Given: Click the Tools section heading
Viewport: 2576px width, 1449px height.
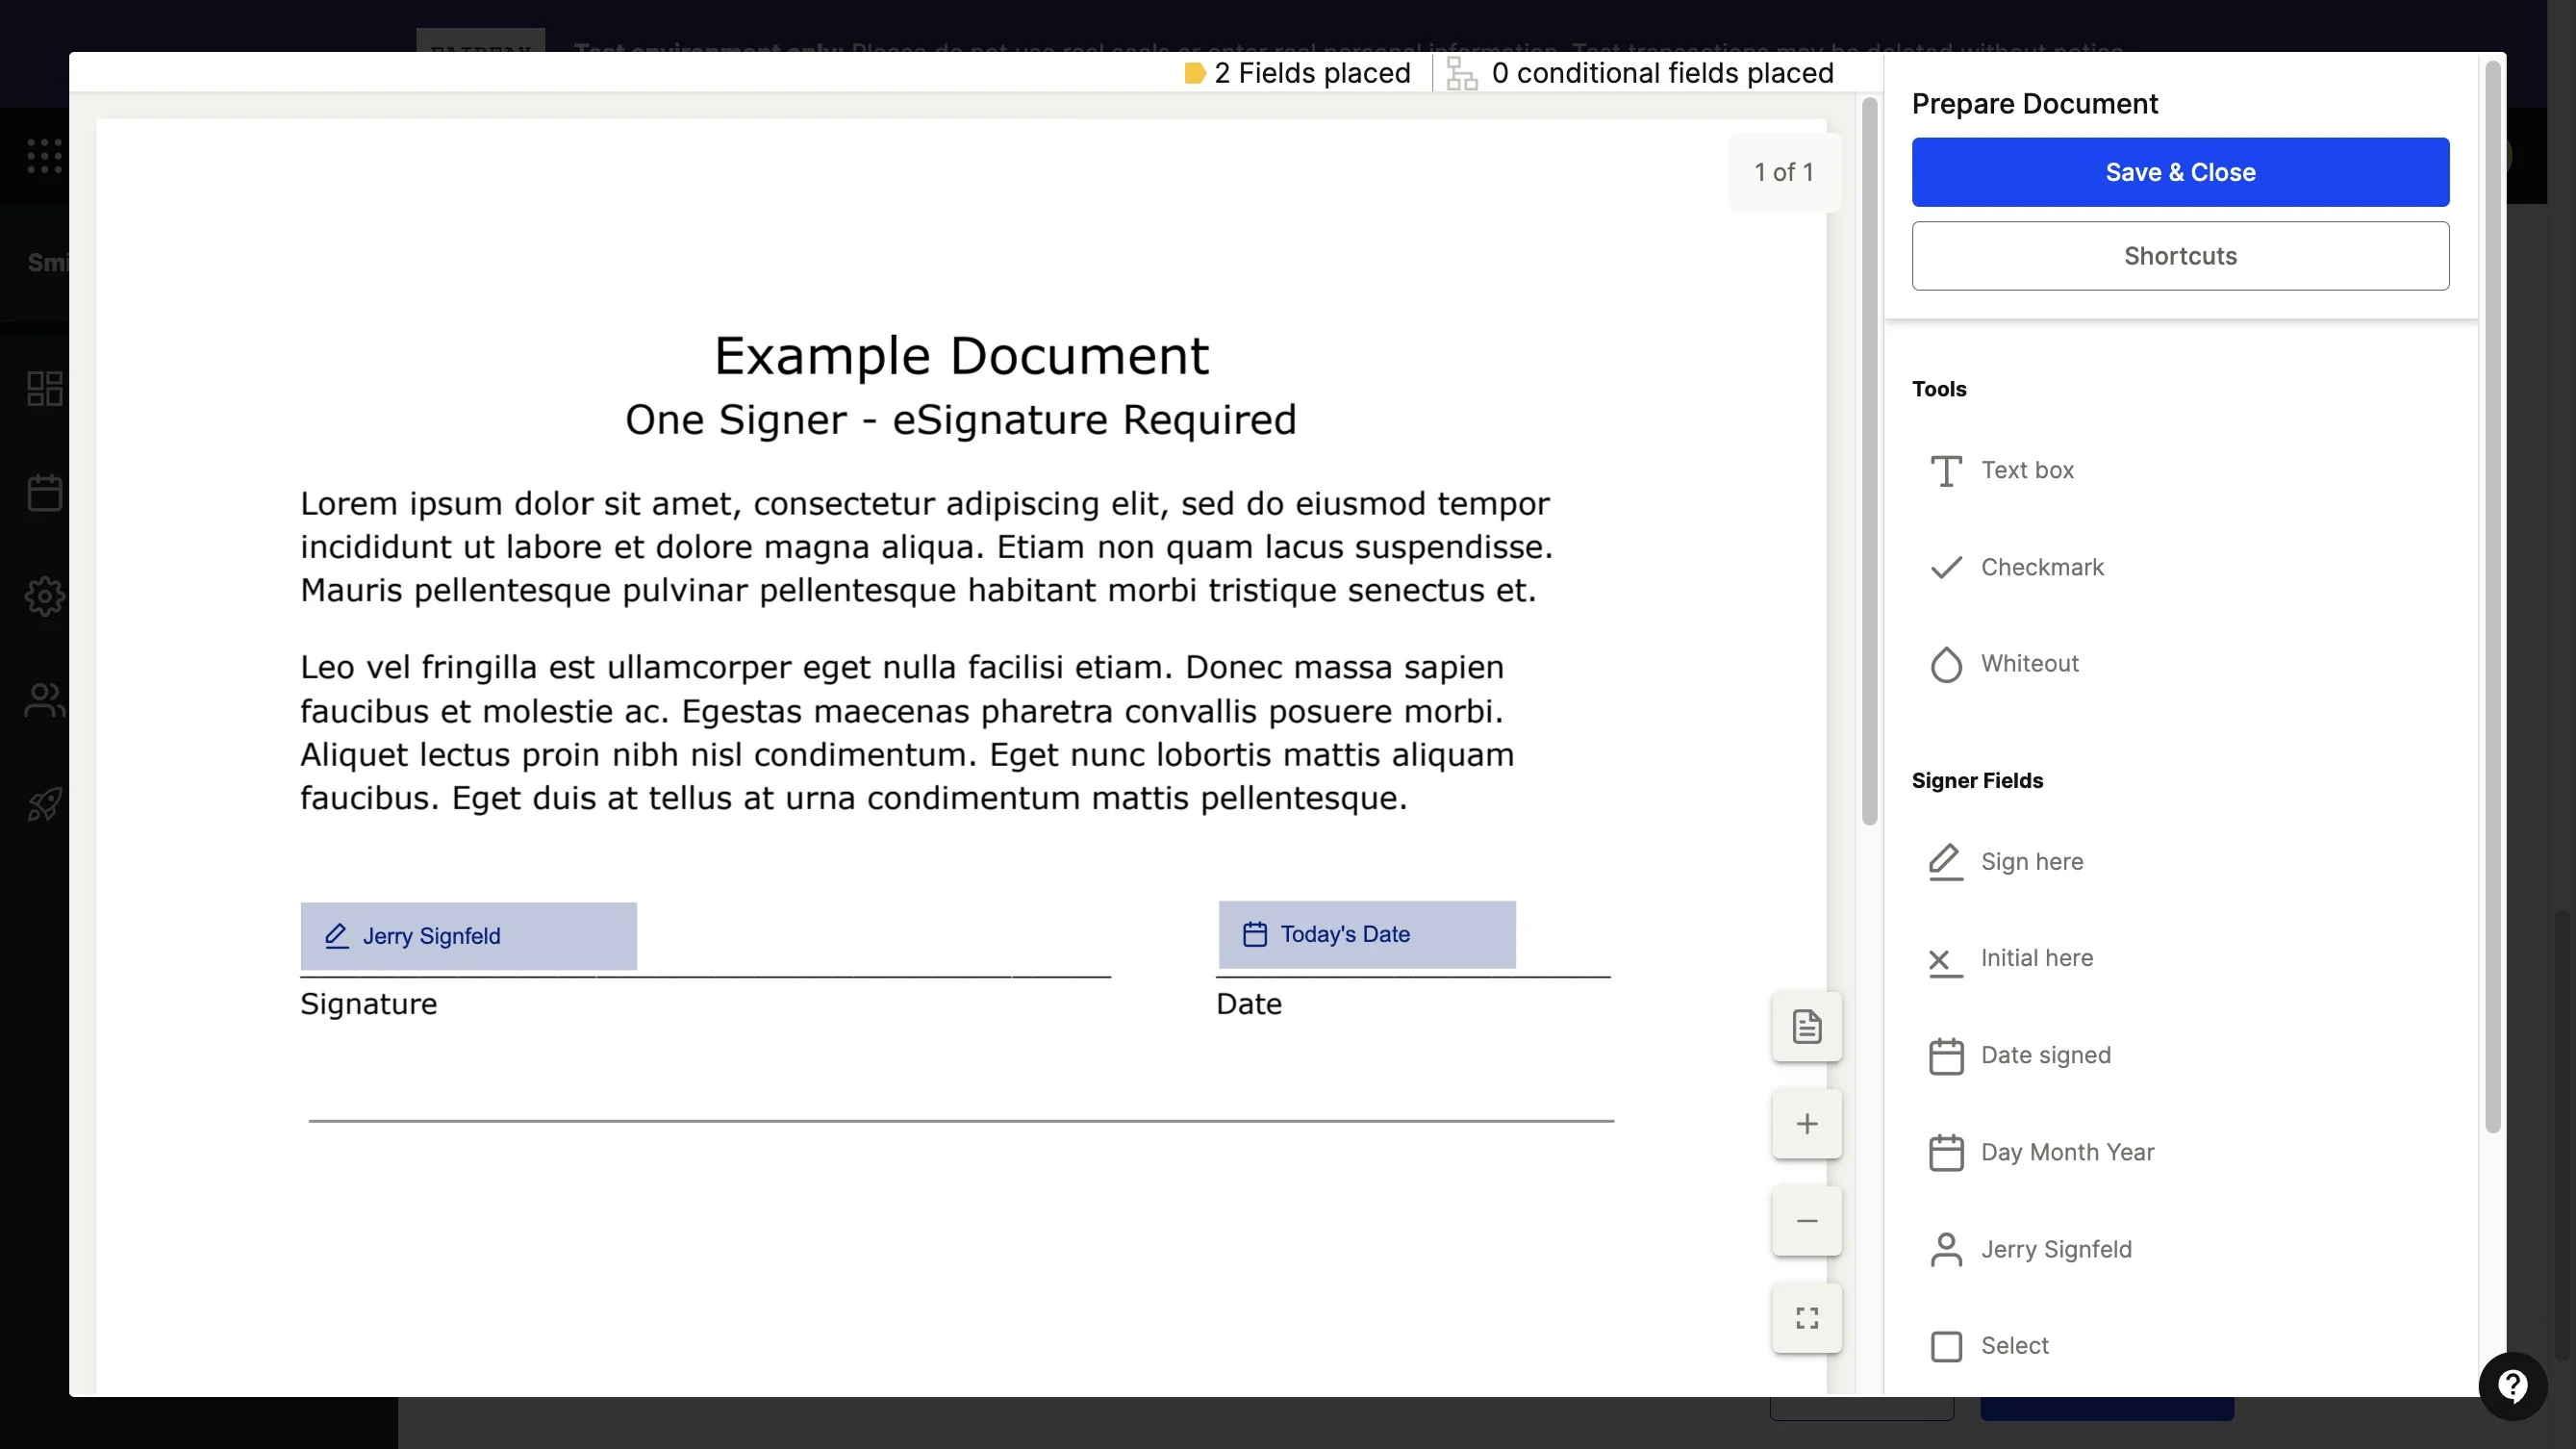Looking at the screenshot, I should coord(1939,389).
